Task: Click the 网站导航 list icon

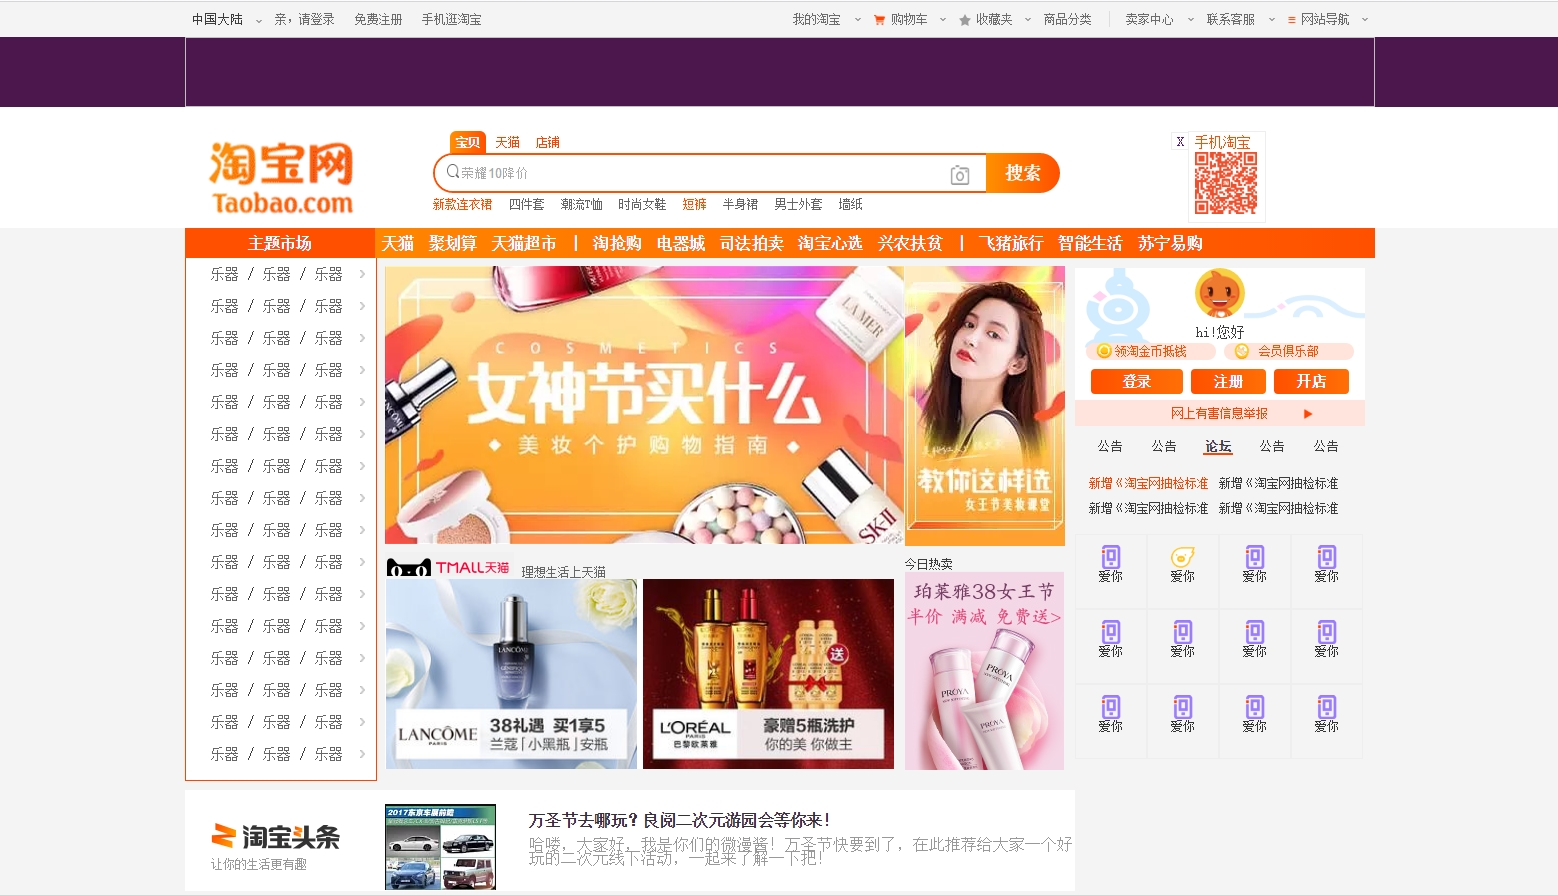Action: point(1291,20)
